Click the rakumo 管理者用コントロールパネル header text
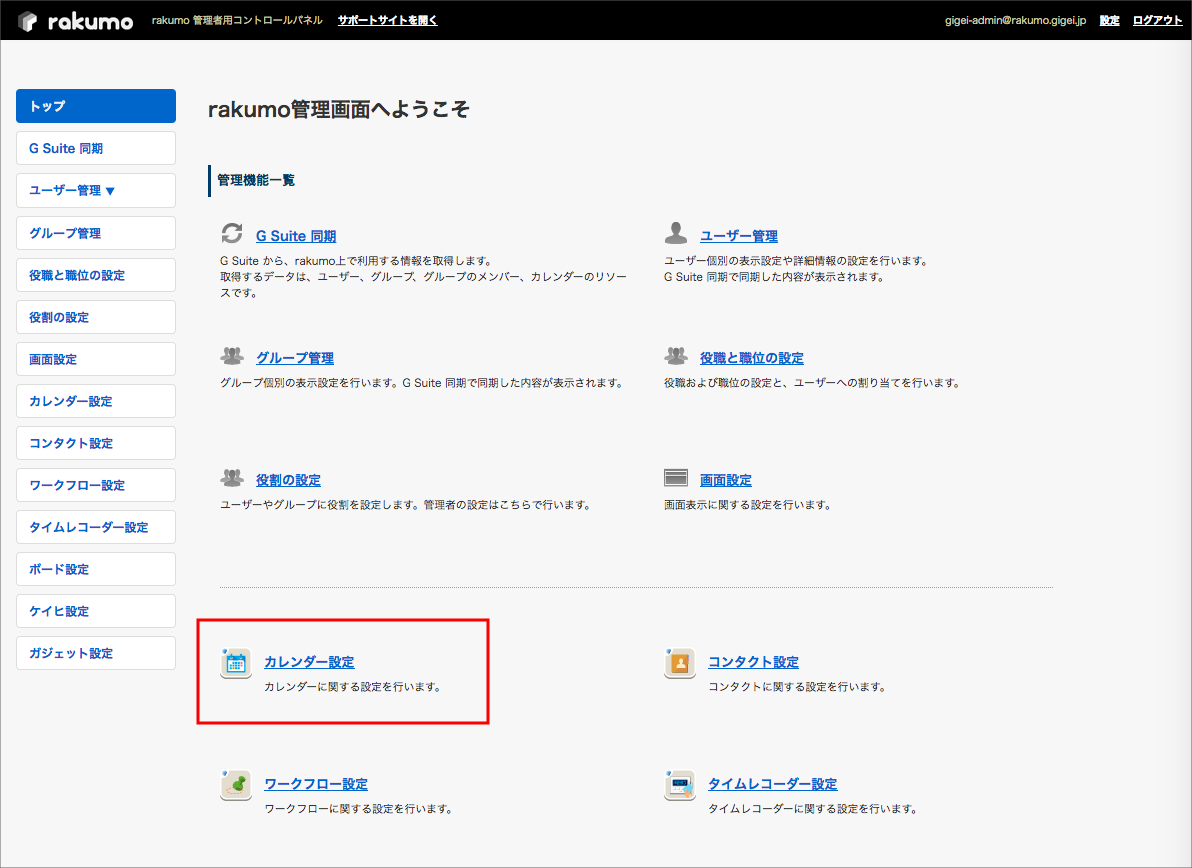Viewport: 1192px width, 868px height. 237,21
